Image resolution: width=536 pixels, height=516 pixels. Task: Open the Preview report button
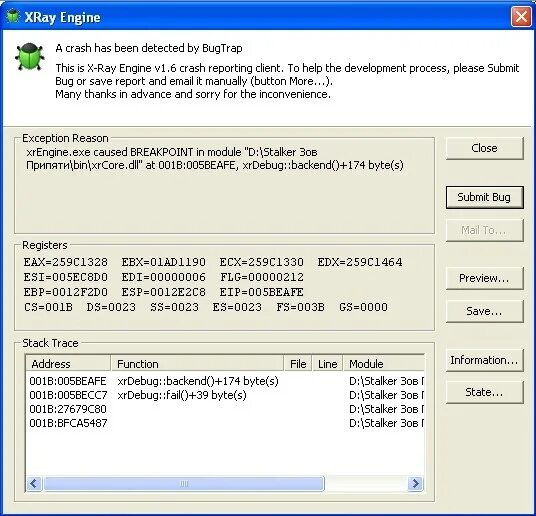tap(484, 278)
